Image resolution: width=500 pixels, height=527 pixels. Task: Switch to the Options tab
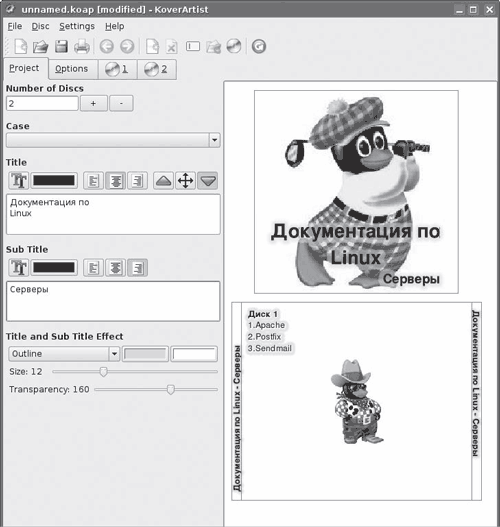coord(72,69)
